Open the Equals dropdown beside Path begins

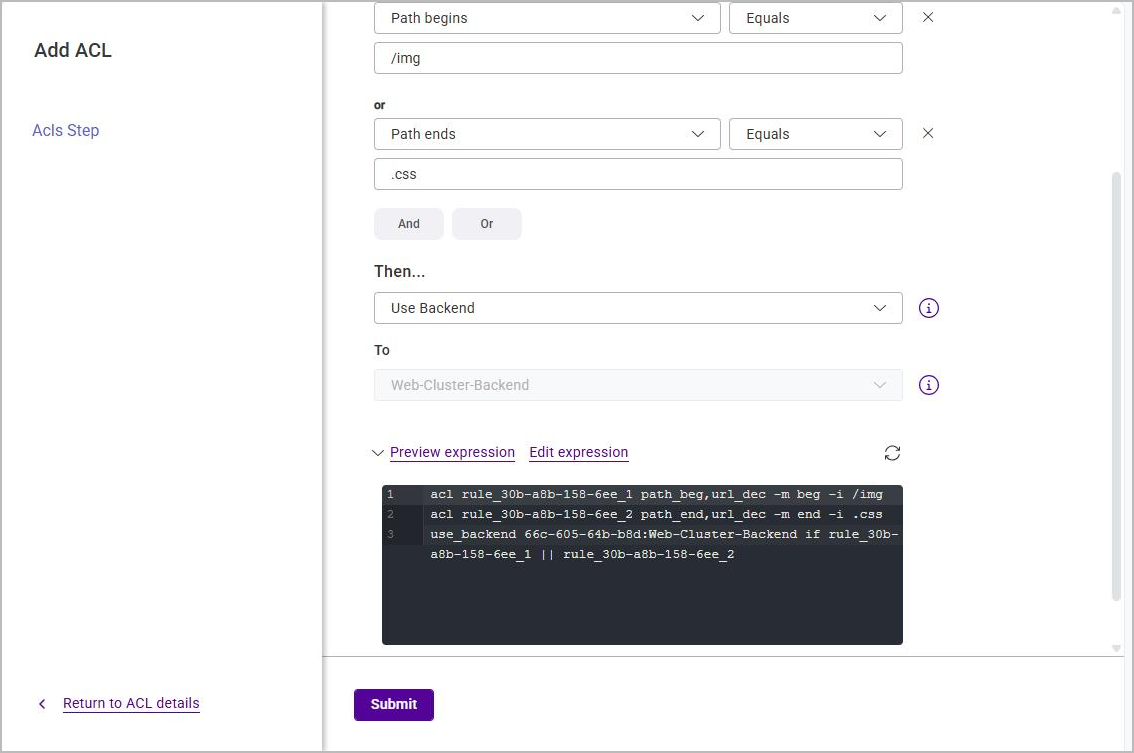(816, 18)
